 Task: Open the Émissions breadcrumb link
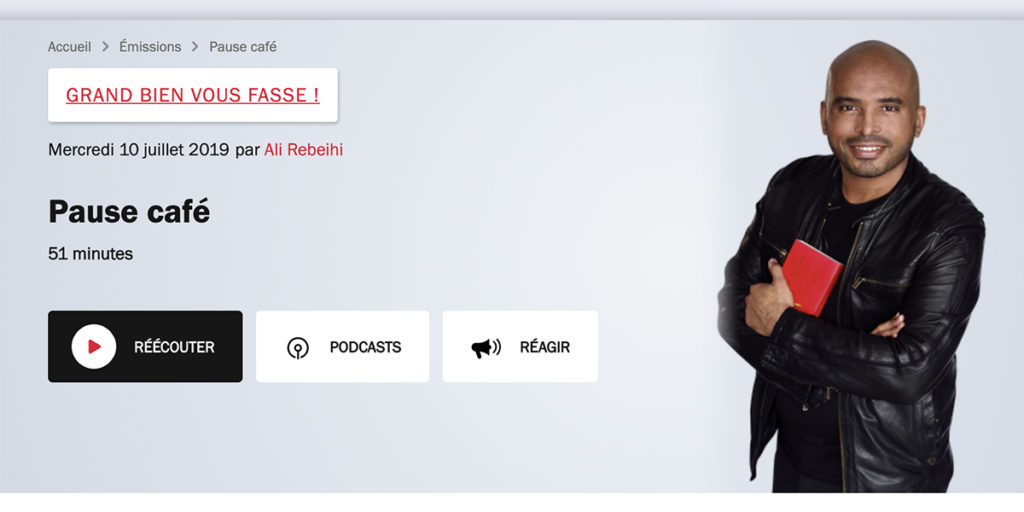[x=150, y=47]
